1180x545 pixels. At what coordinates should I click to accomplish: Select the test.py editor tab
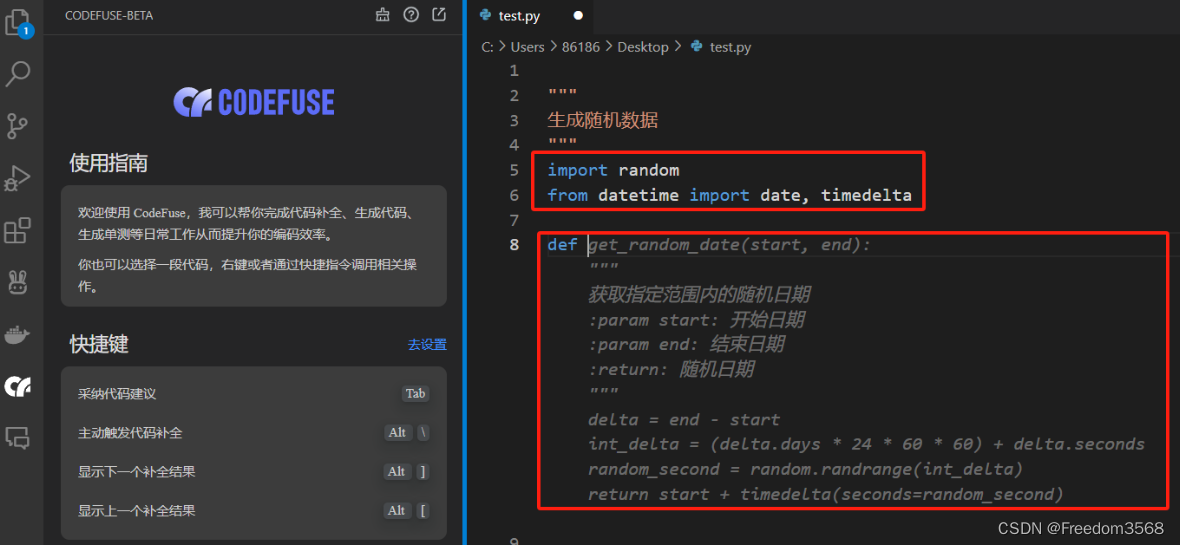click(x=530, y=16)
